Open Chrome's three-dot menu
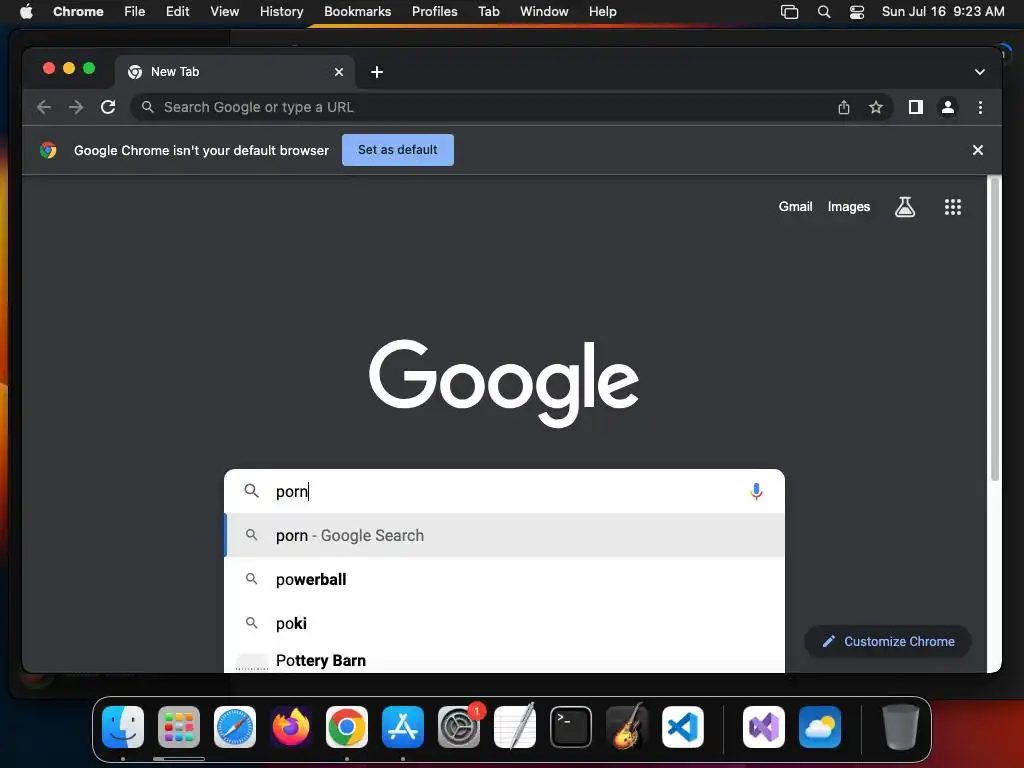The image size is (1024, 768). click(x=980, y=107)
